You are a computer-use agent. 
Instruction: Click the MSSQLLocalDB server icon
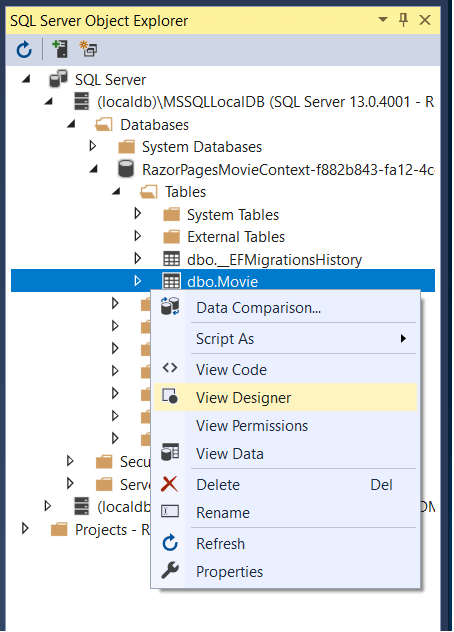click(82, 101)
